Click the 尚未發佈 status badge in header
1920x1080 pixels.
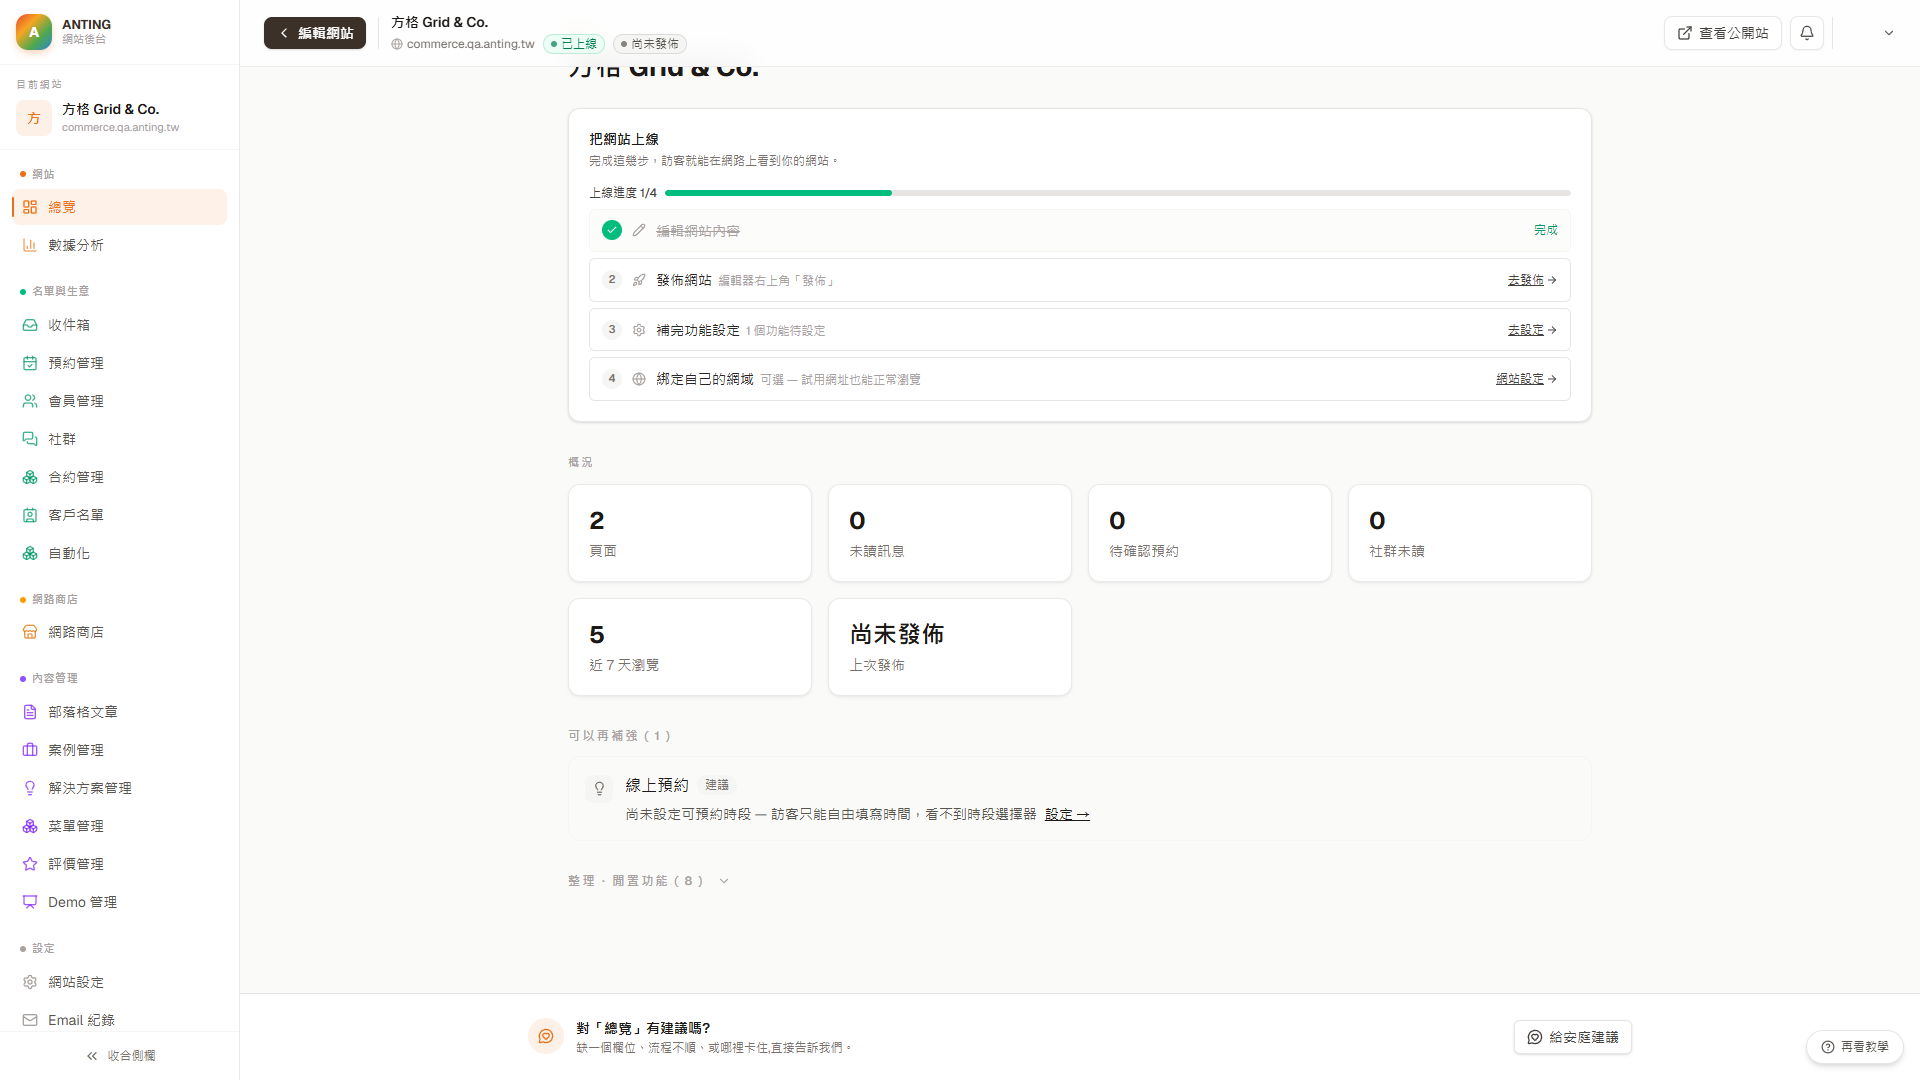pyautogui.click(x=650, y=44)
